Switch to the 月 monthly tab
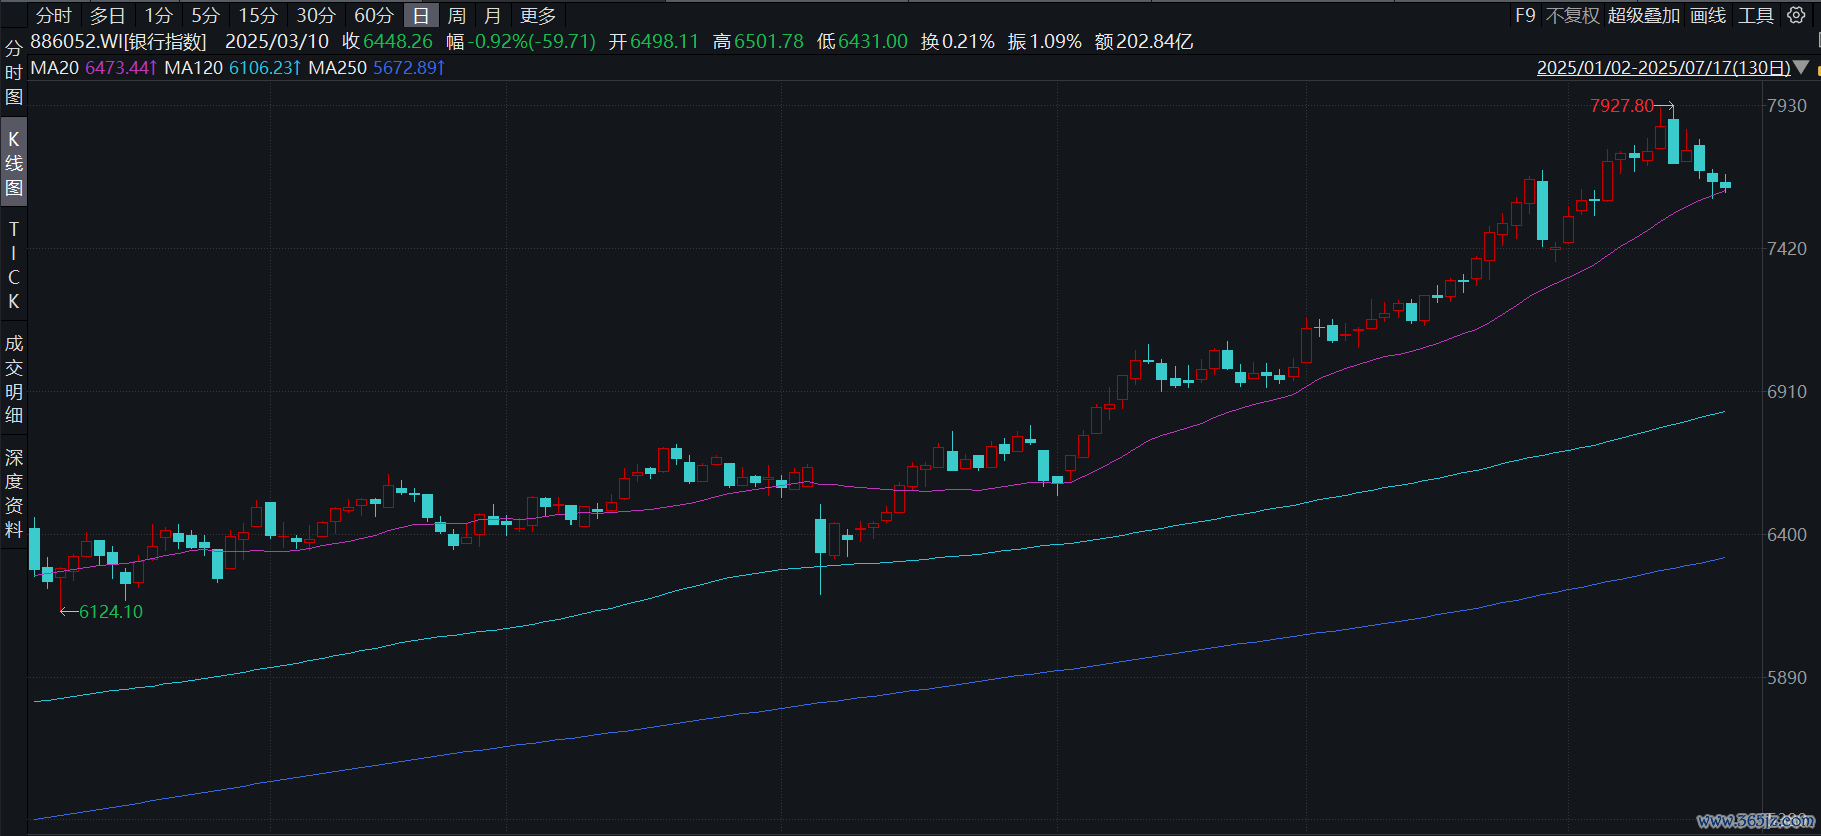 tap(493, 15)
